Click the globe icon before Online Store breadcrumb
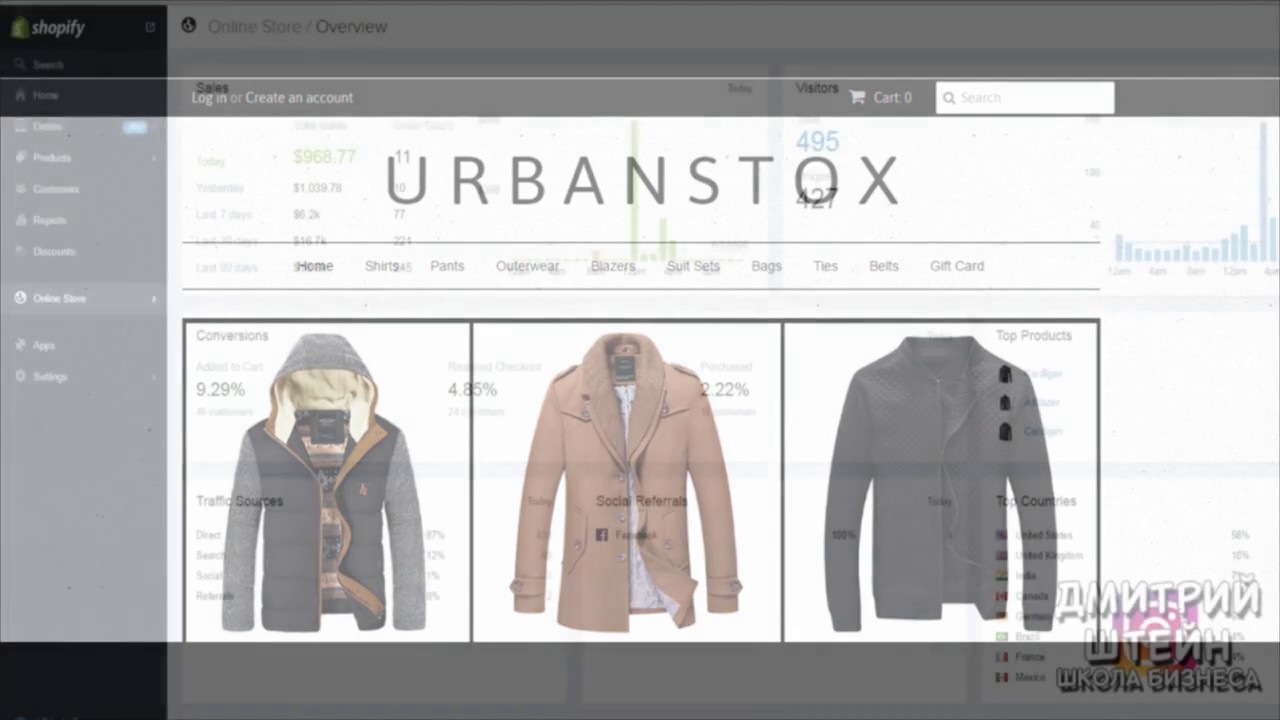 [188, 26]
